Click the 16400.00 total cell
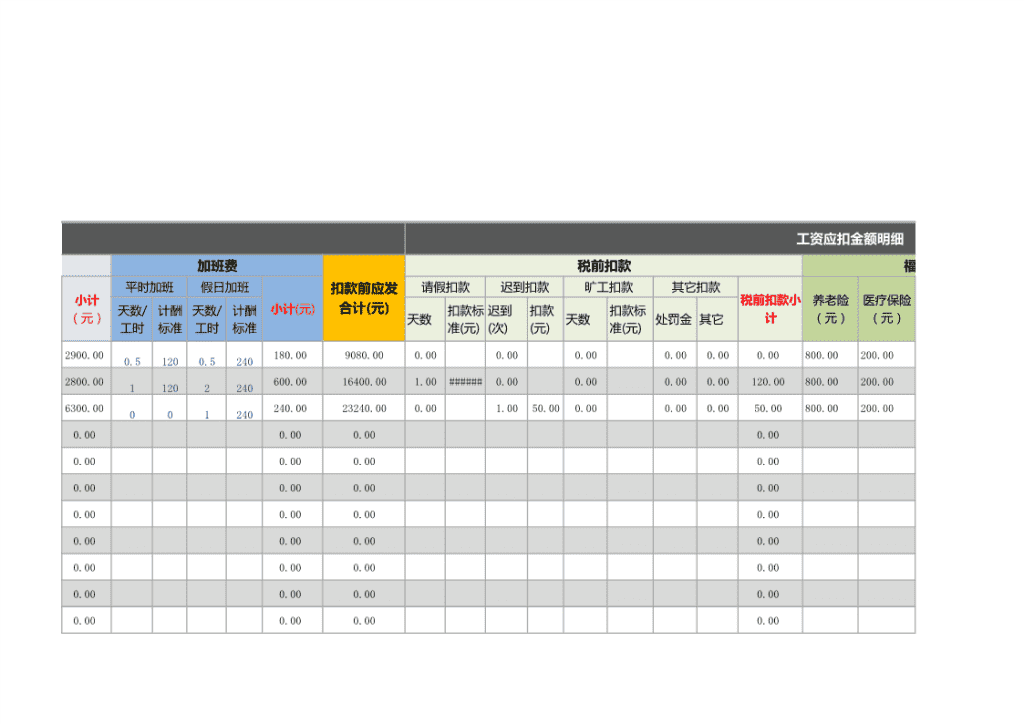The image size is (1024, 724). click(x=364, y=382)
